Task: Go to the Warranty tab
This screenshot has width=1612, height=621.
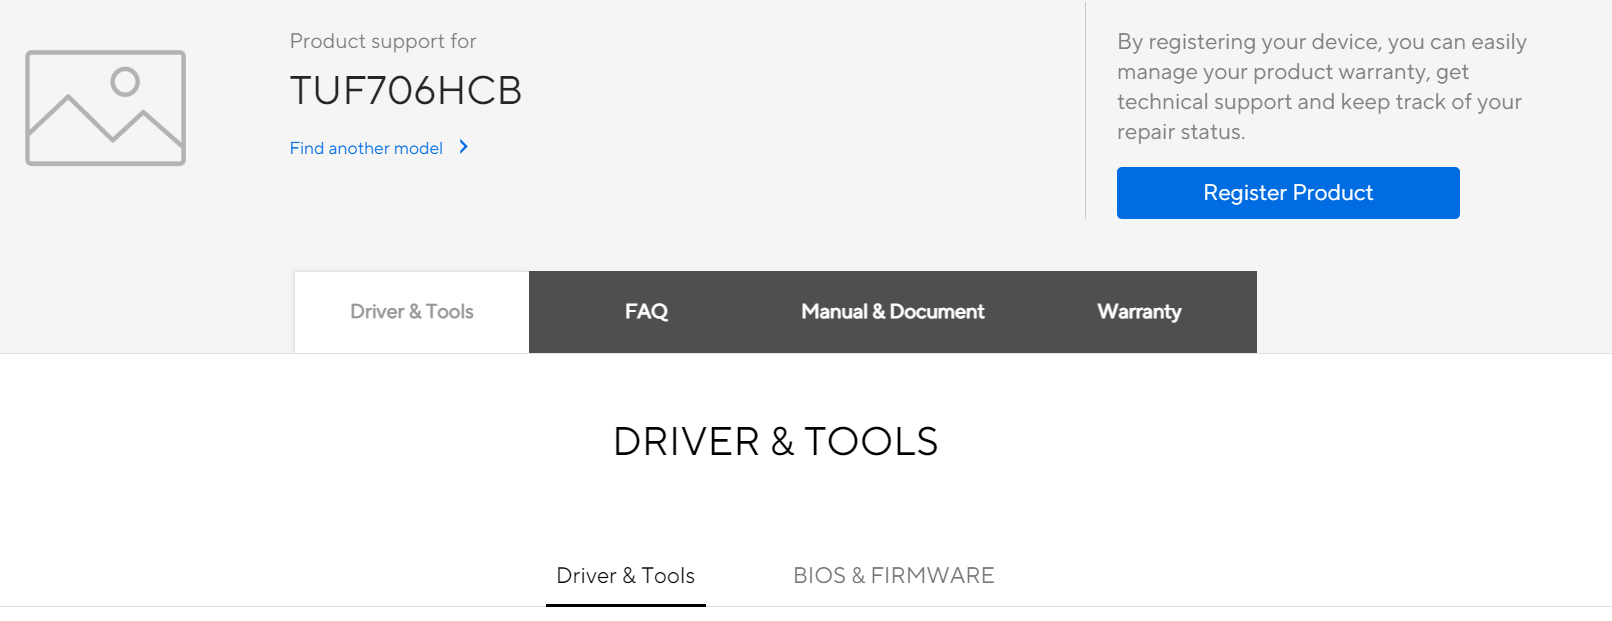Action: 1139,312
